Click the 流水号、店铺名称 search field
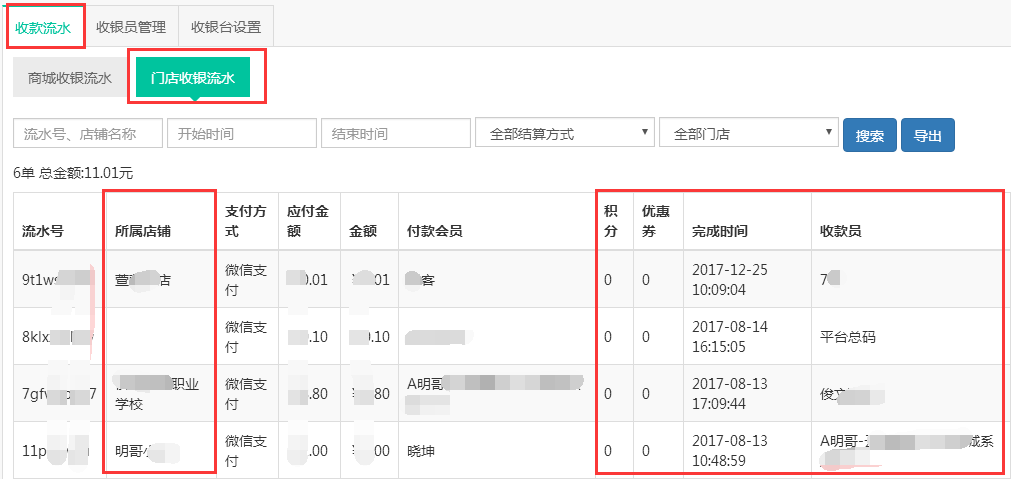 click(88, 133)
